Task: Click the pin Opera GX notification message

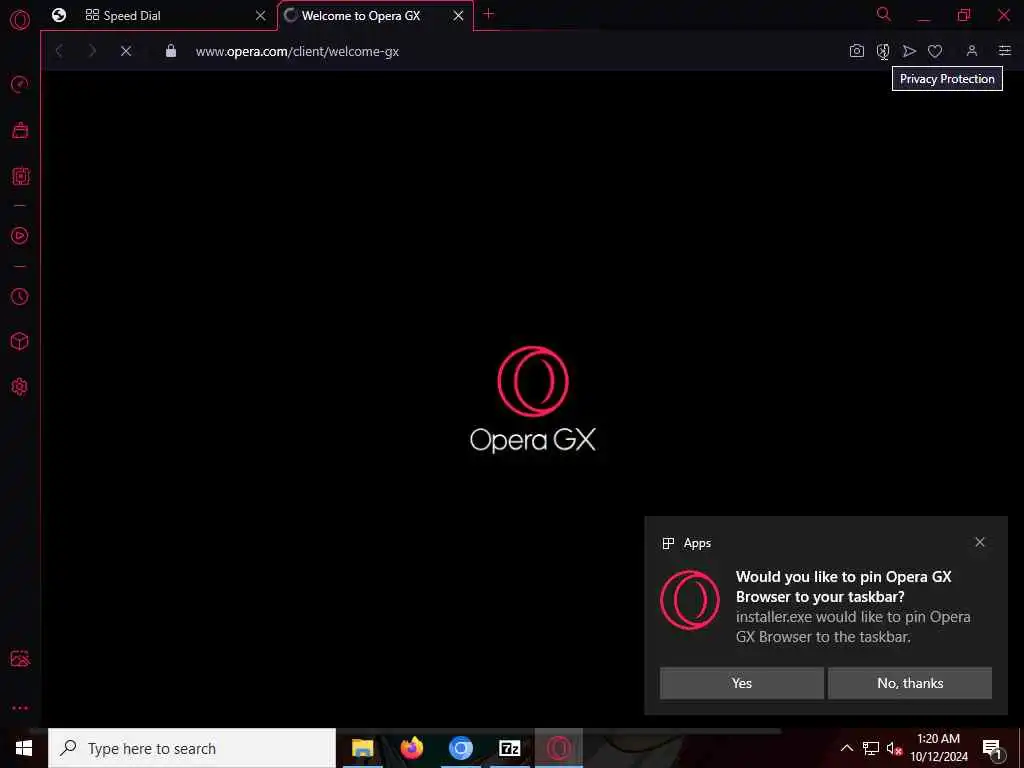Action: pos(853,607)
